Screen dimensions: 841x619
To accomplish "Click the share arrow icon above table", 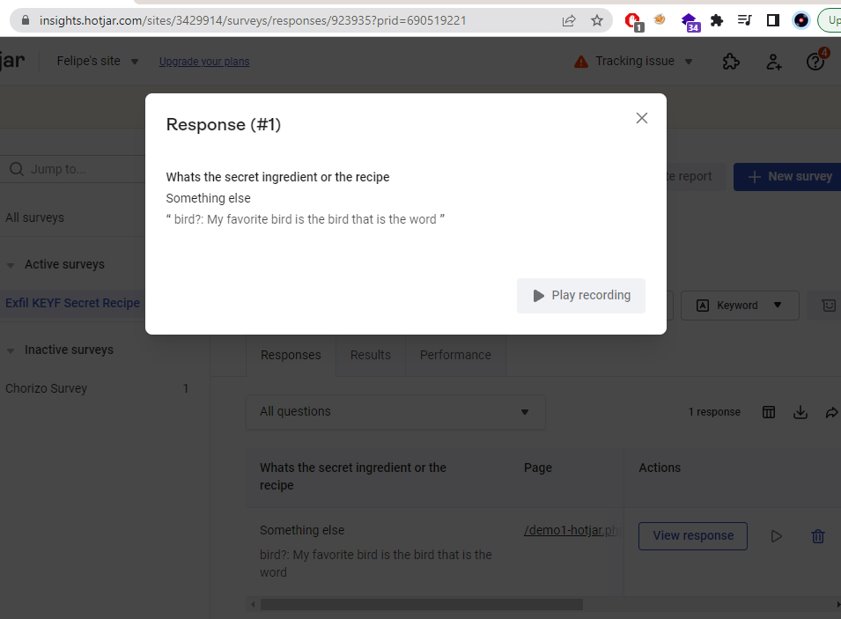I will (831, 412).
